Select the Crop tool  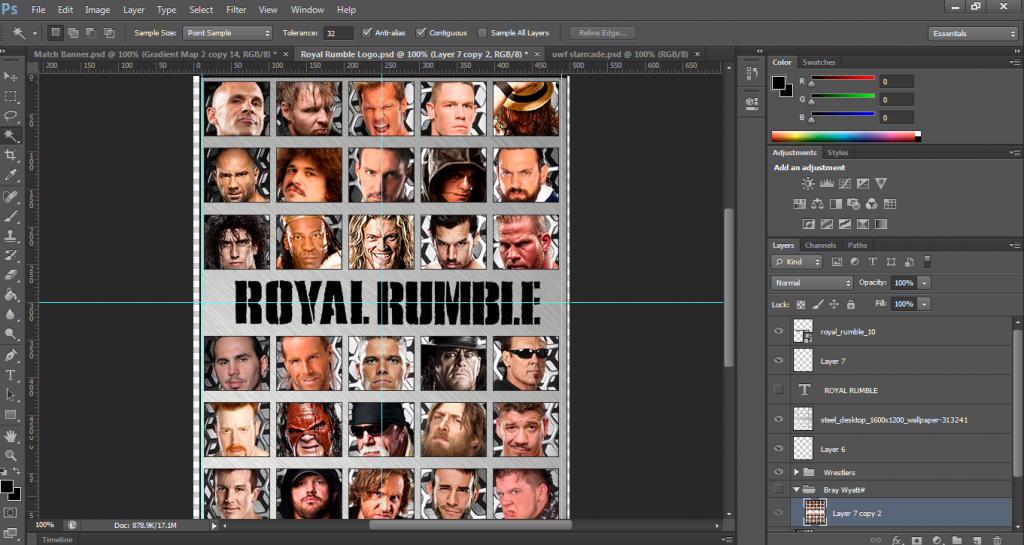(10, 155)
